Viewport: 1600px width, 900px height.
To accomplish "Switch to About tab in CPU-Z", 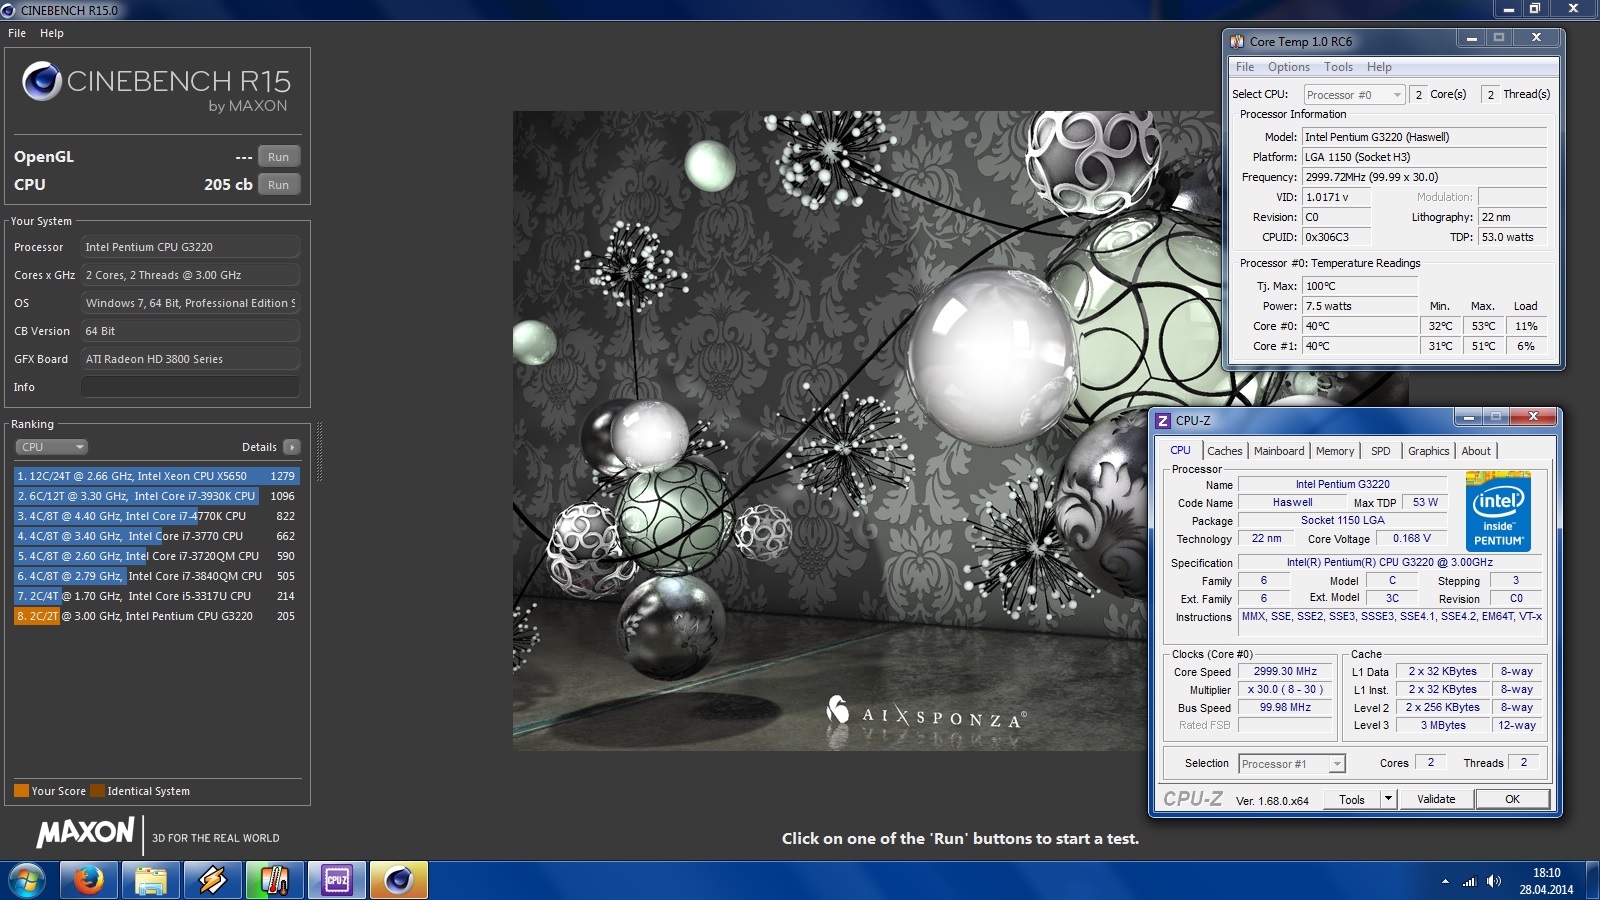I will tap(1476, 451).
